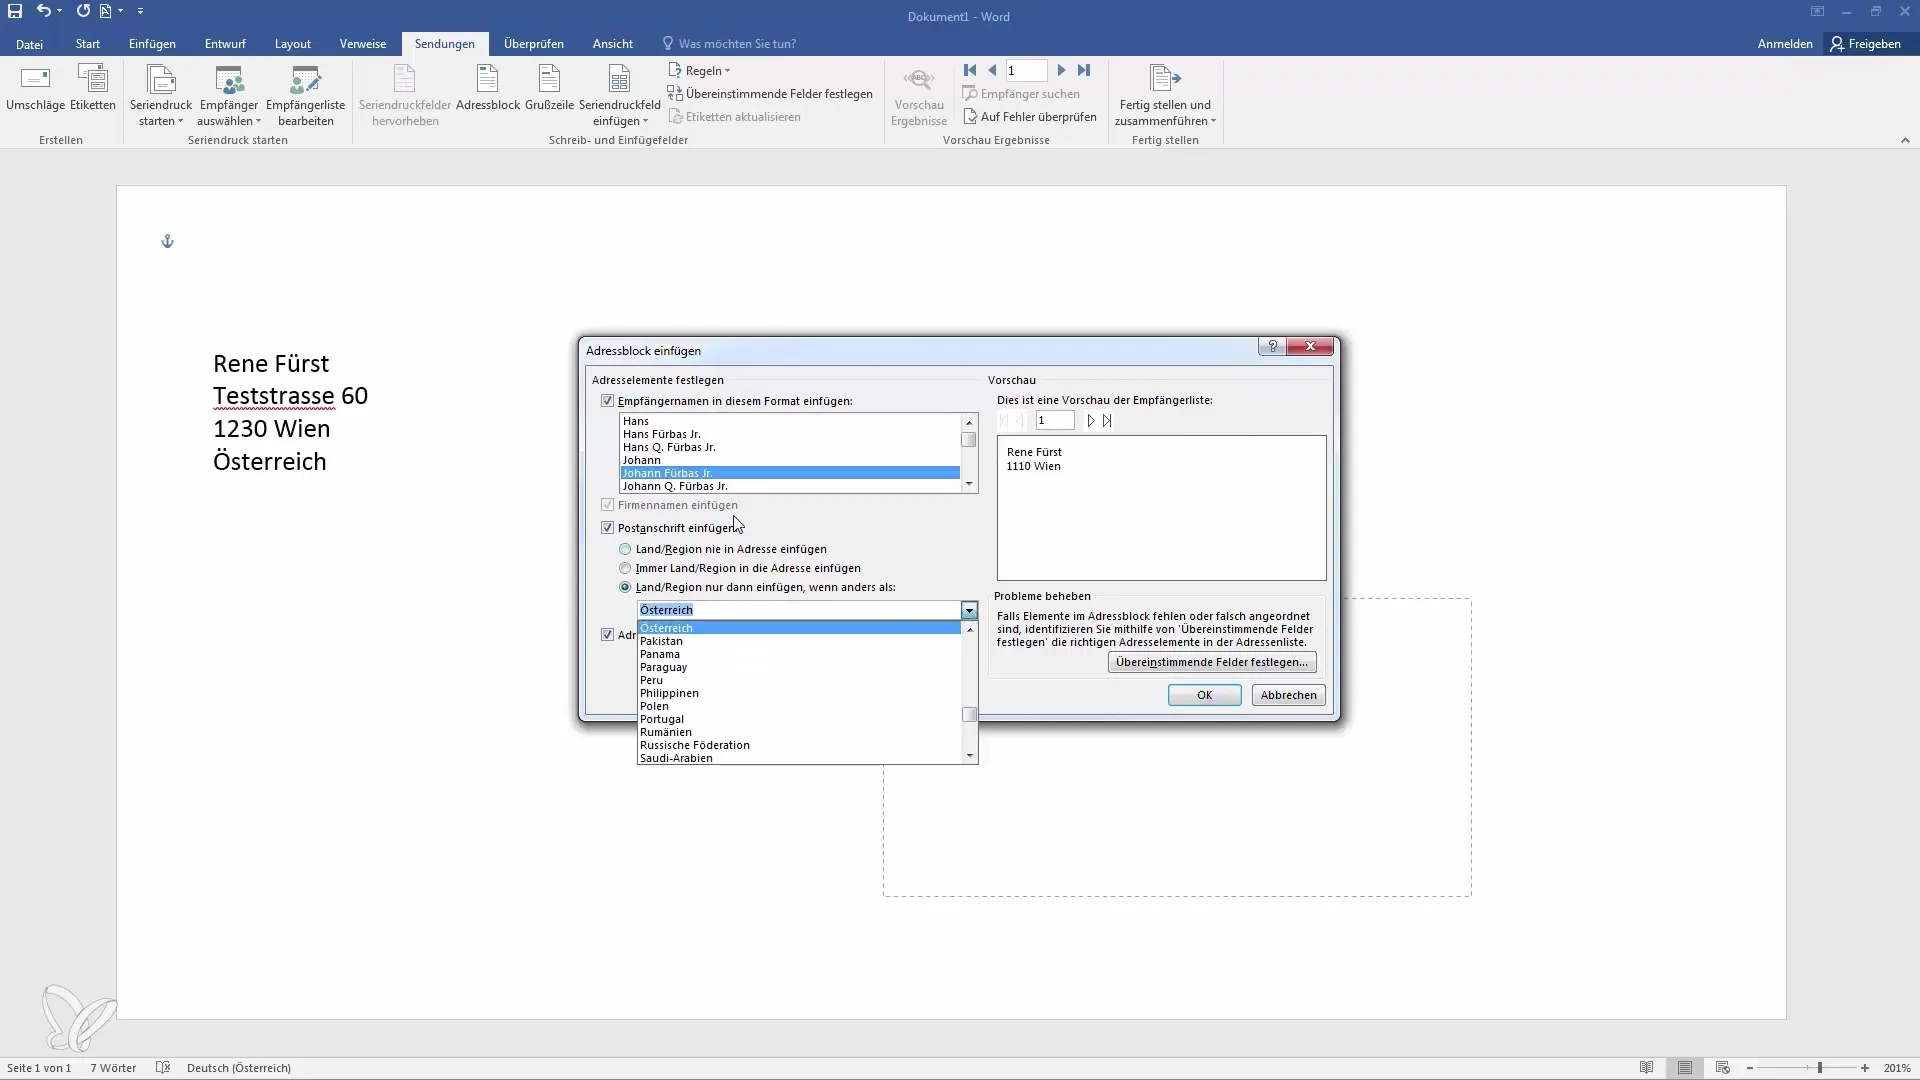Switch to read mode view icon
This screenshot has width=1920, height=1080.
(1646, 1068)
